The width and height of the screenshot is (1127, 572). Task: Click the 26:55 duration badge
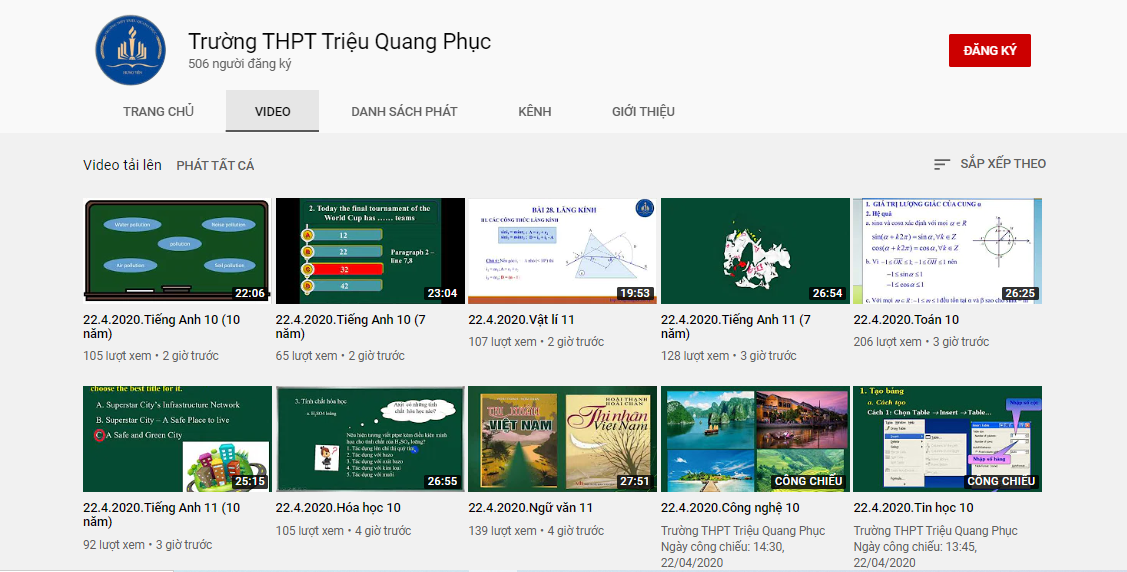(x=443, y=481)
